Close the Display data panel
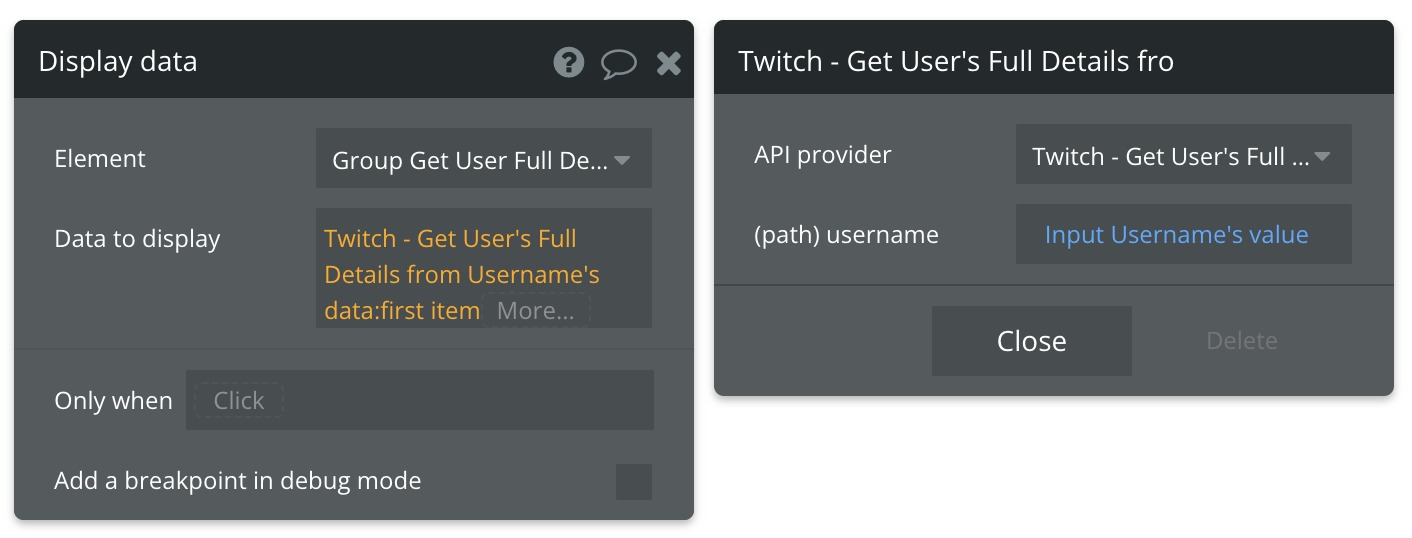 click(x=668, y=64)
